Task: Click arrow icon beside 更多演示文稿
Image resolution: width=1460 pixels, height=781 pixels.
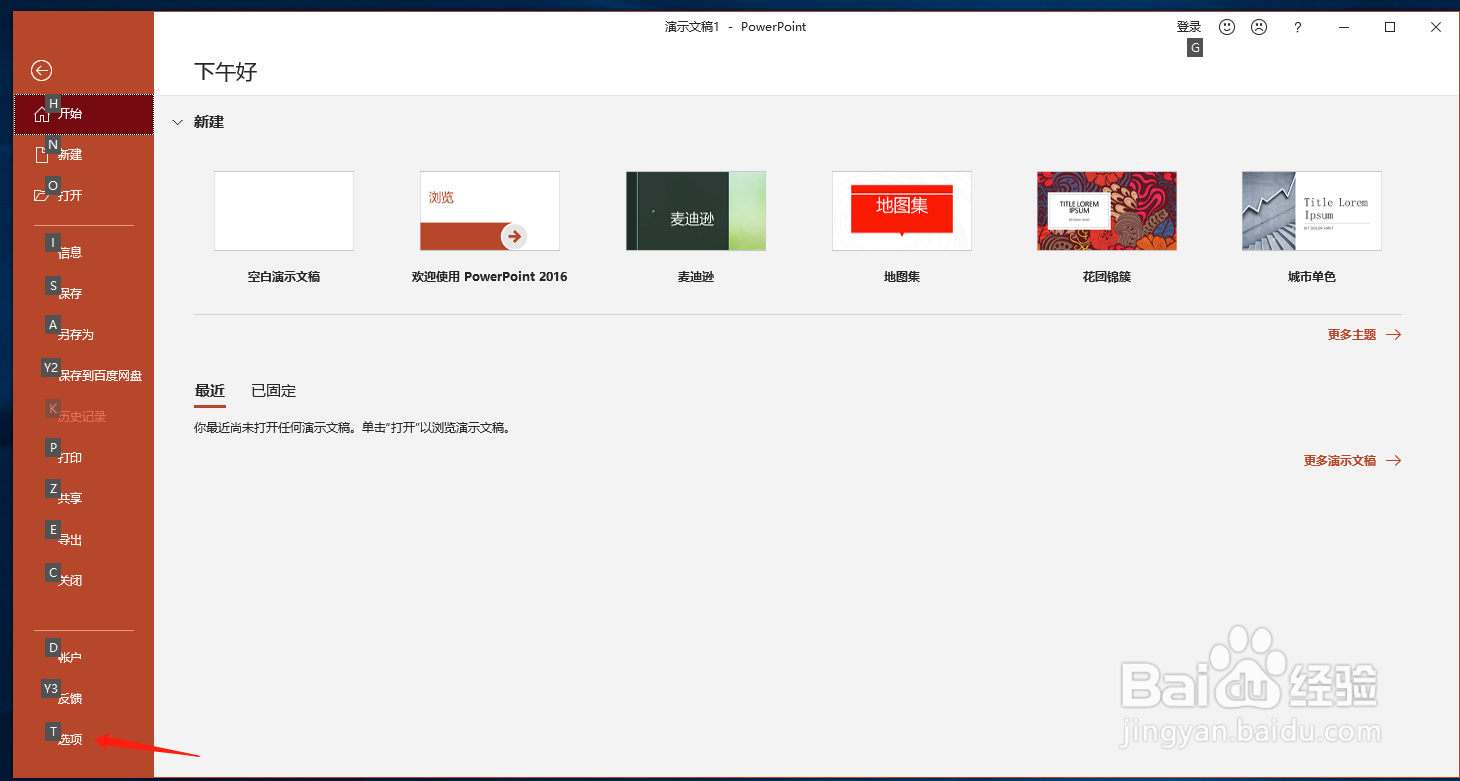Action: point(1393,461)
